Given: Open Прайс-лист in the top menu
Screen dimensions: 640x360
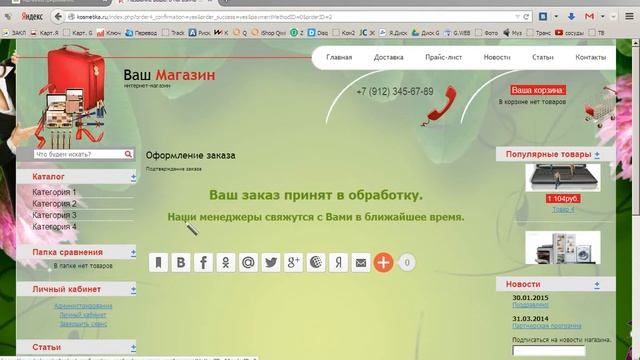Looking at the screenshot, I should (444, 58).
